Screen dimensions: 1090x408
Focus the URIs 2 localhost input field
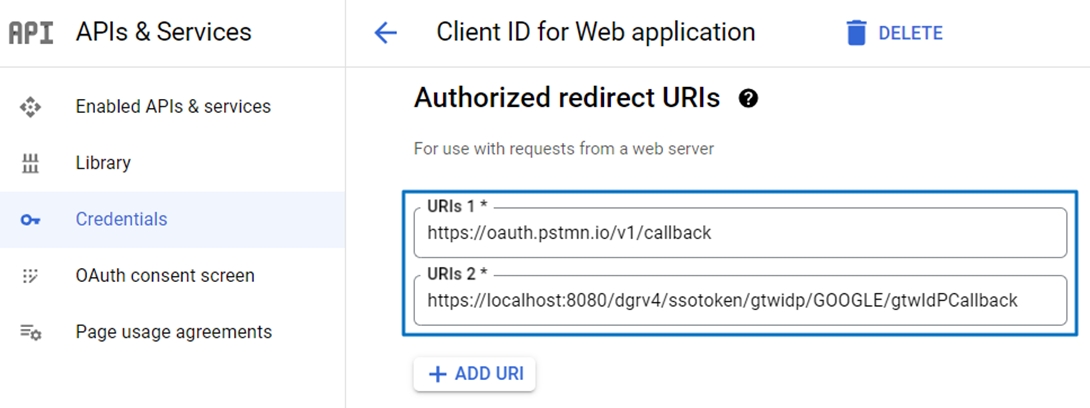(740, 300)
